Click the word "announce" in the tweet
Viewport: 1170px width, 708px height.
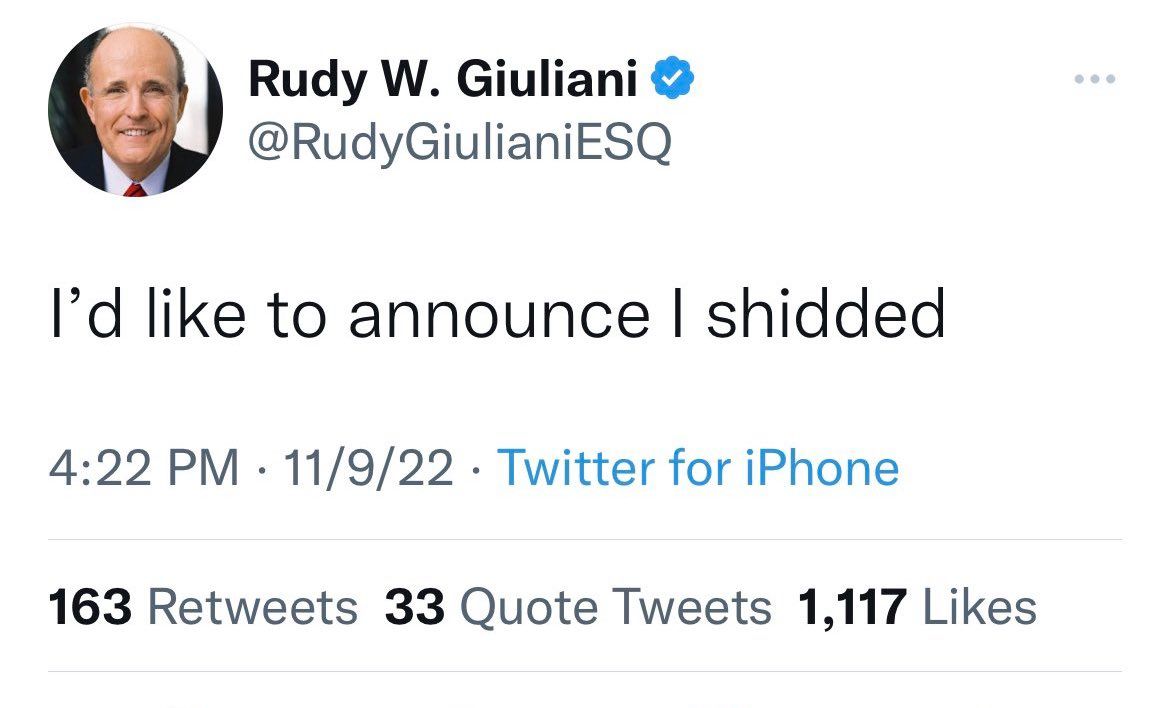[497, 313]
